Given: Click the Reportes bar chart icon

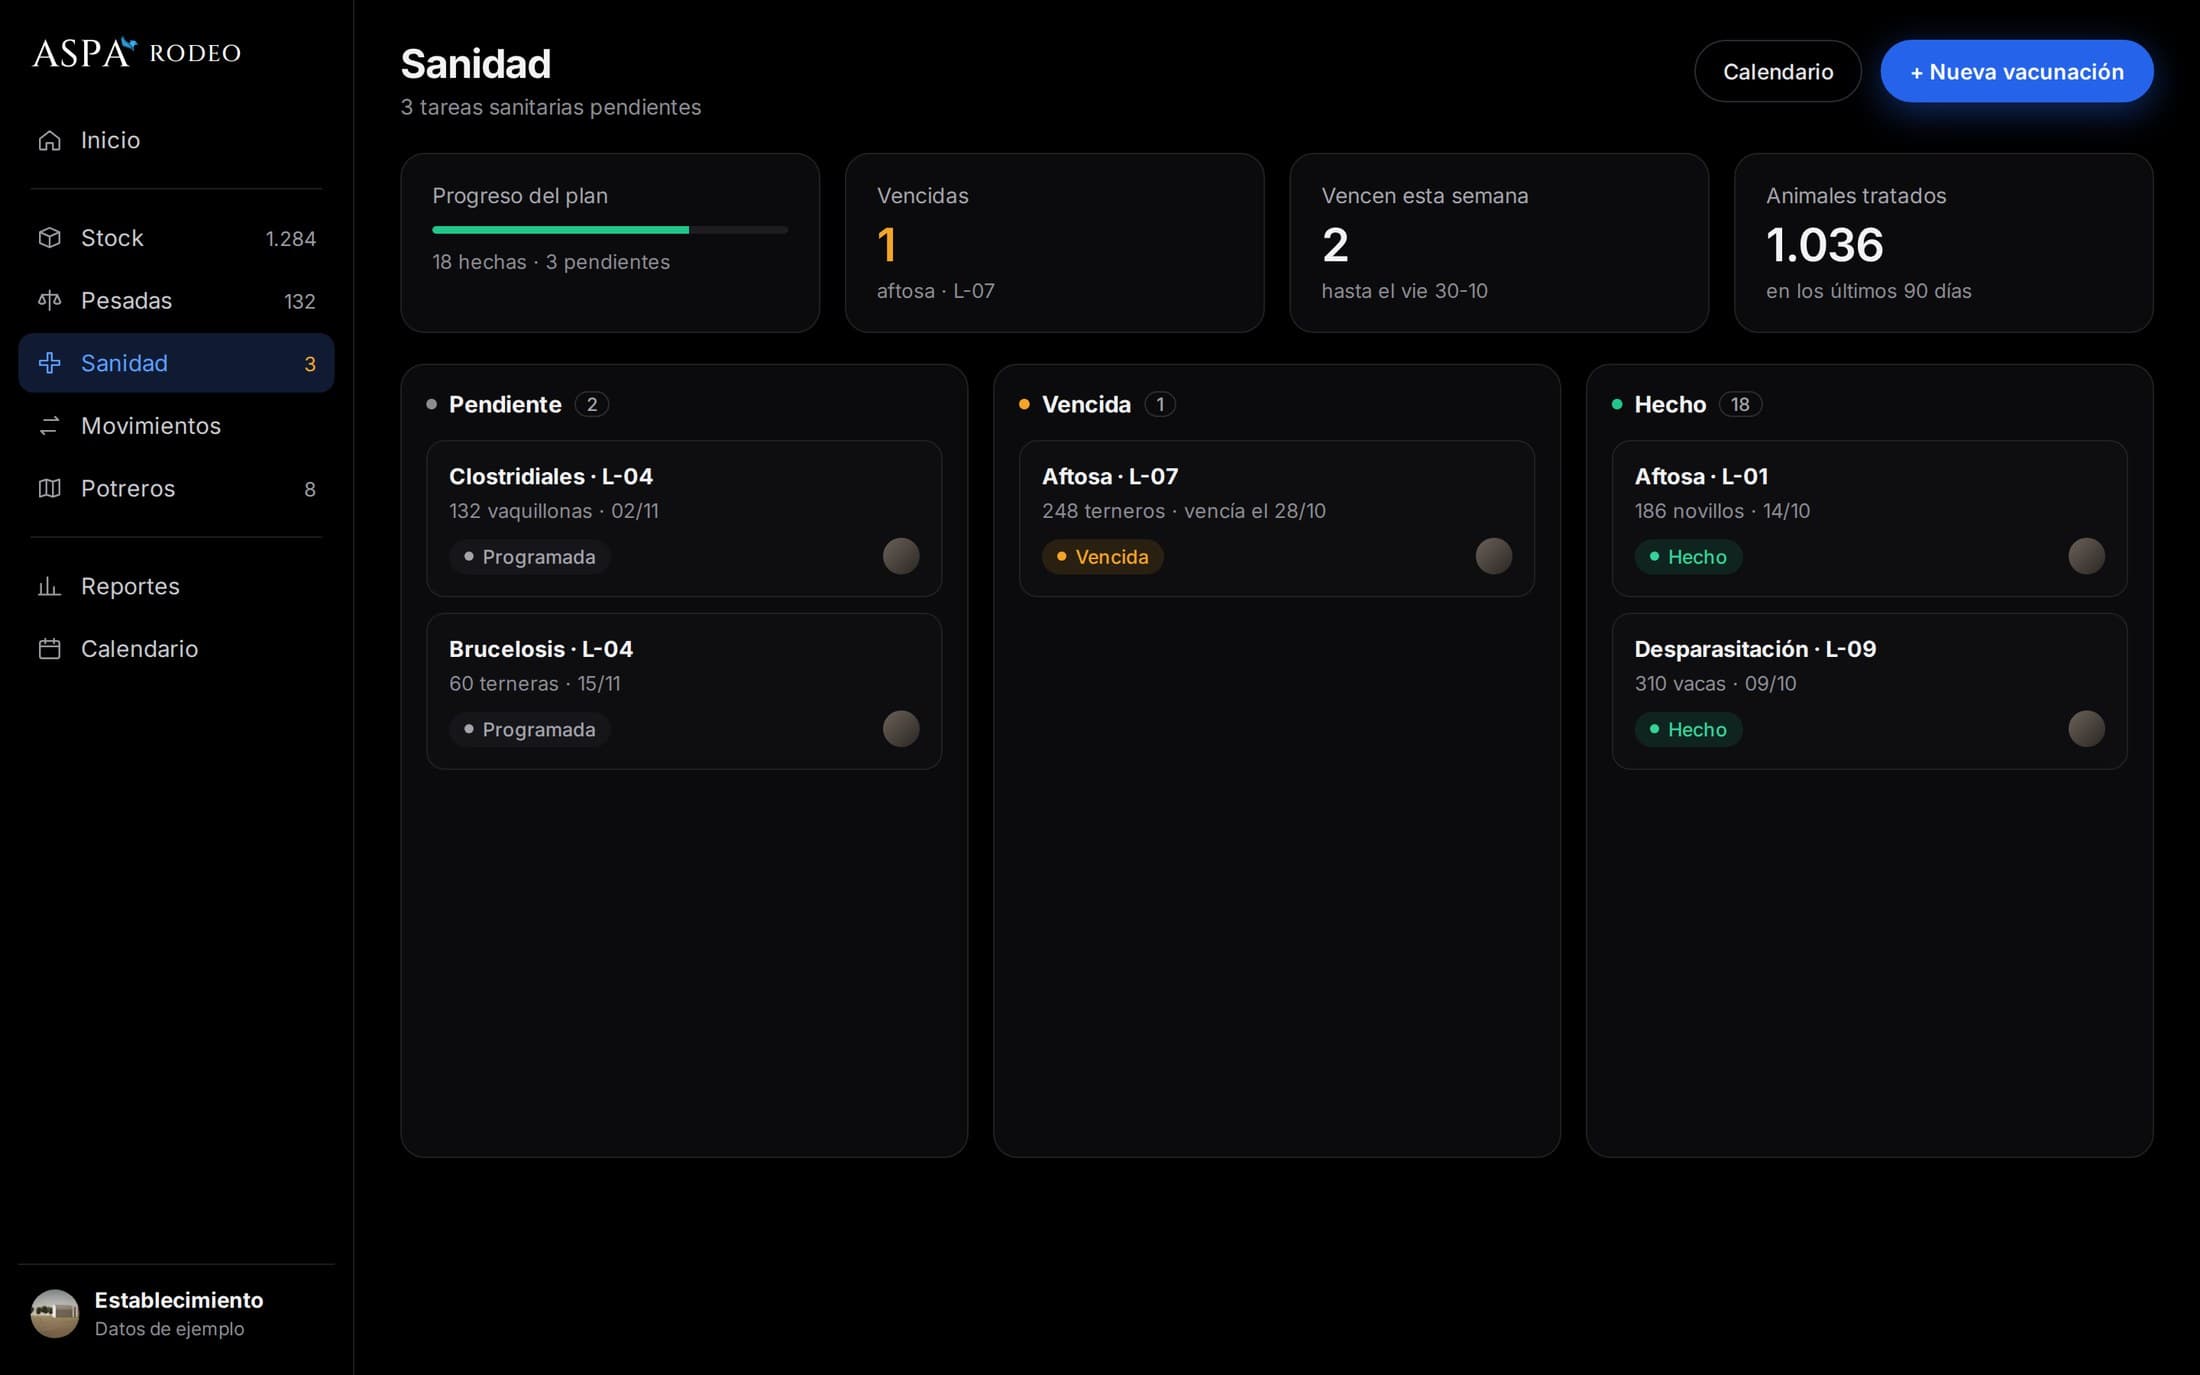Looking at the screenshot, I should click(49, 586).
